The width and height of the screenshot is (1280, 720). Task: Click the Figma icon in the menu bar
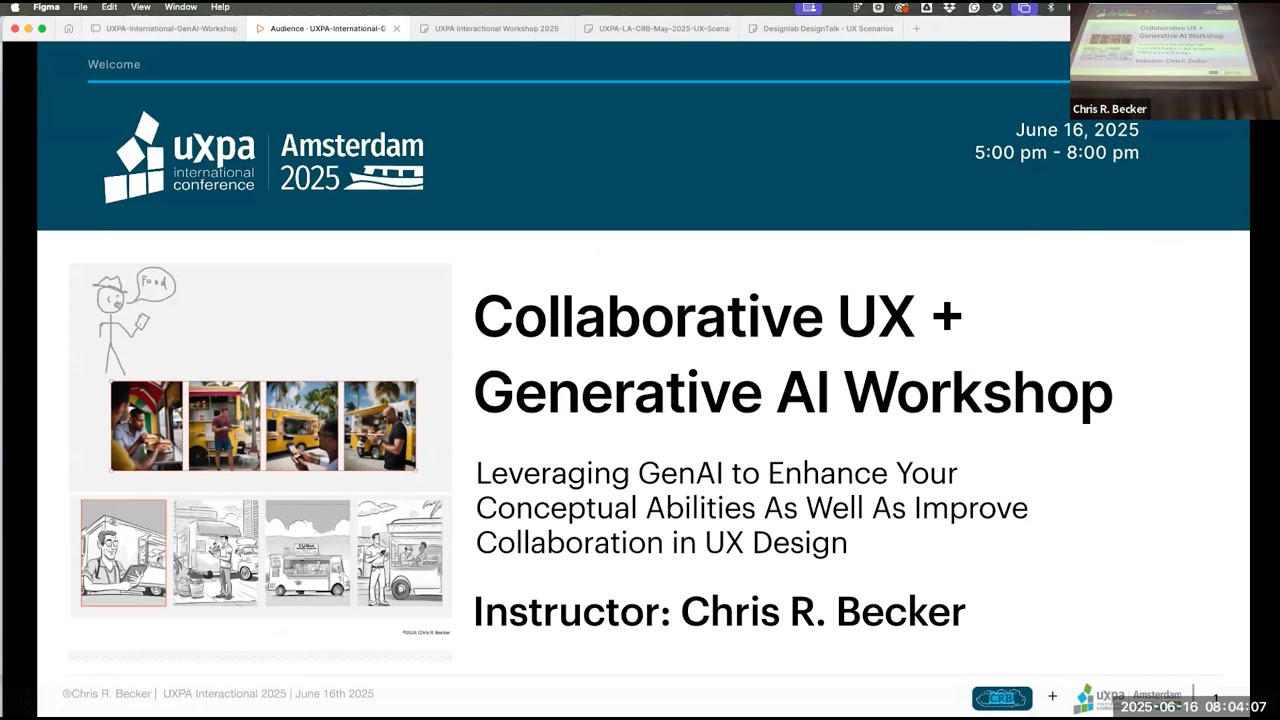pos(857,7)
